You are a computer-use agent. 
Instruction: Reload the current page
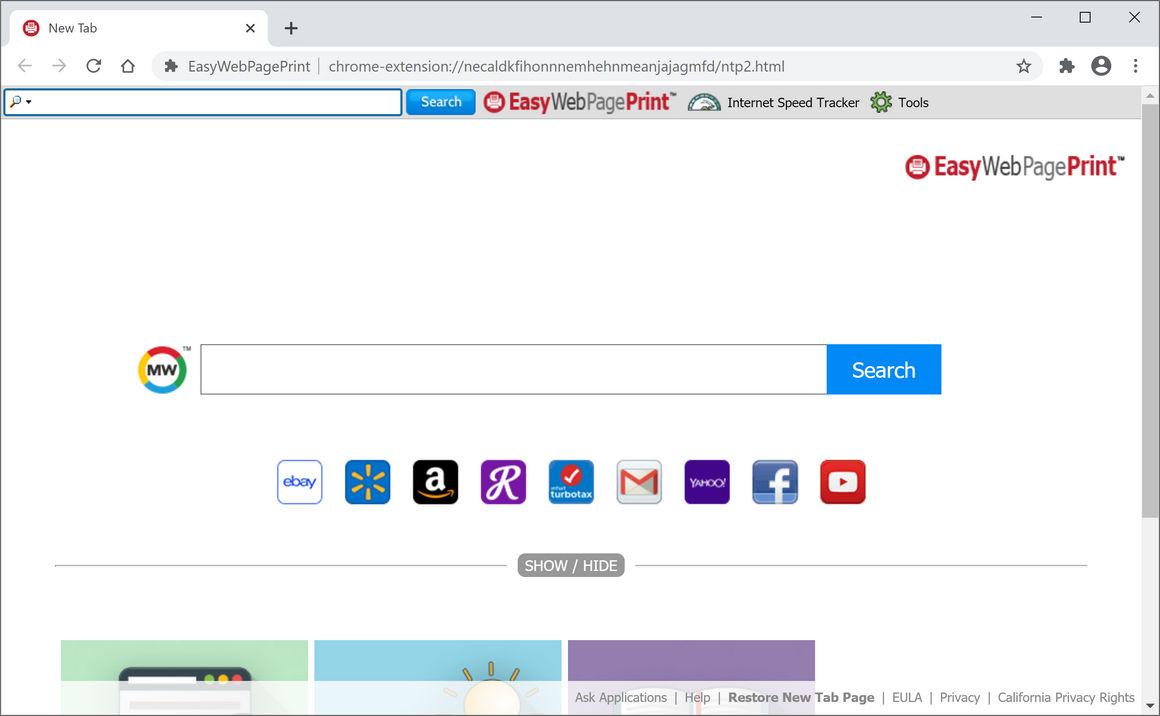tap(93, 66)
